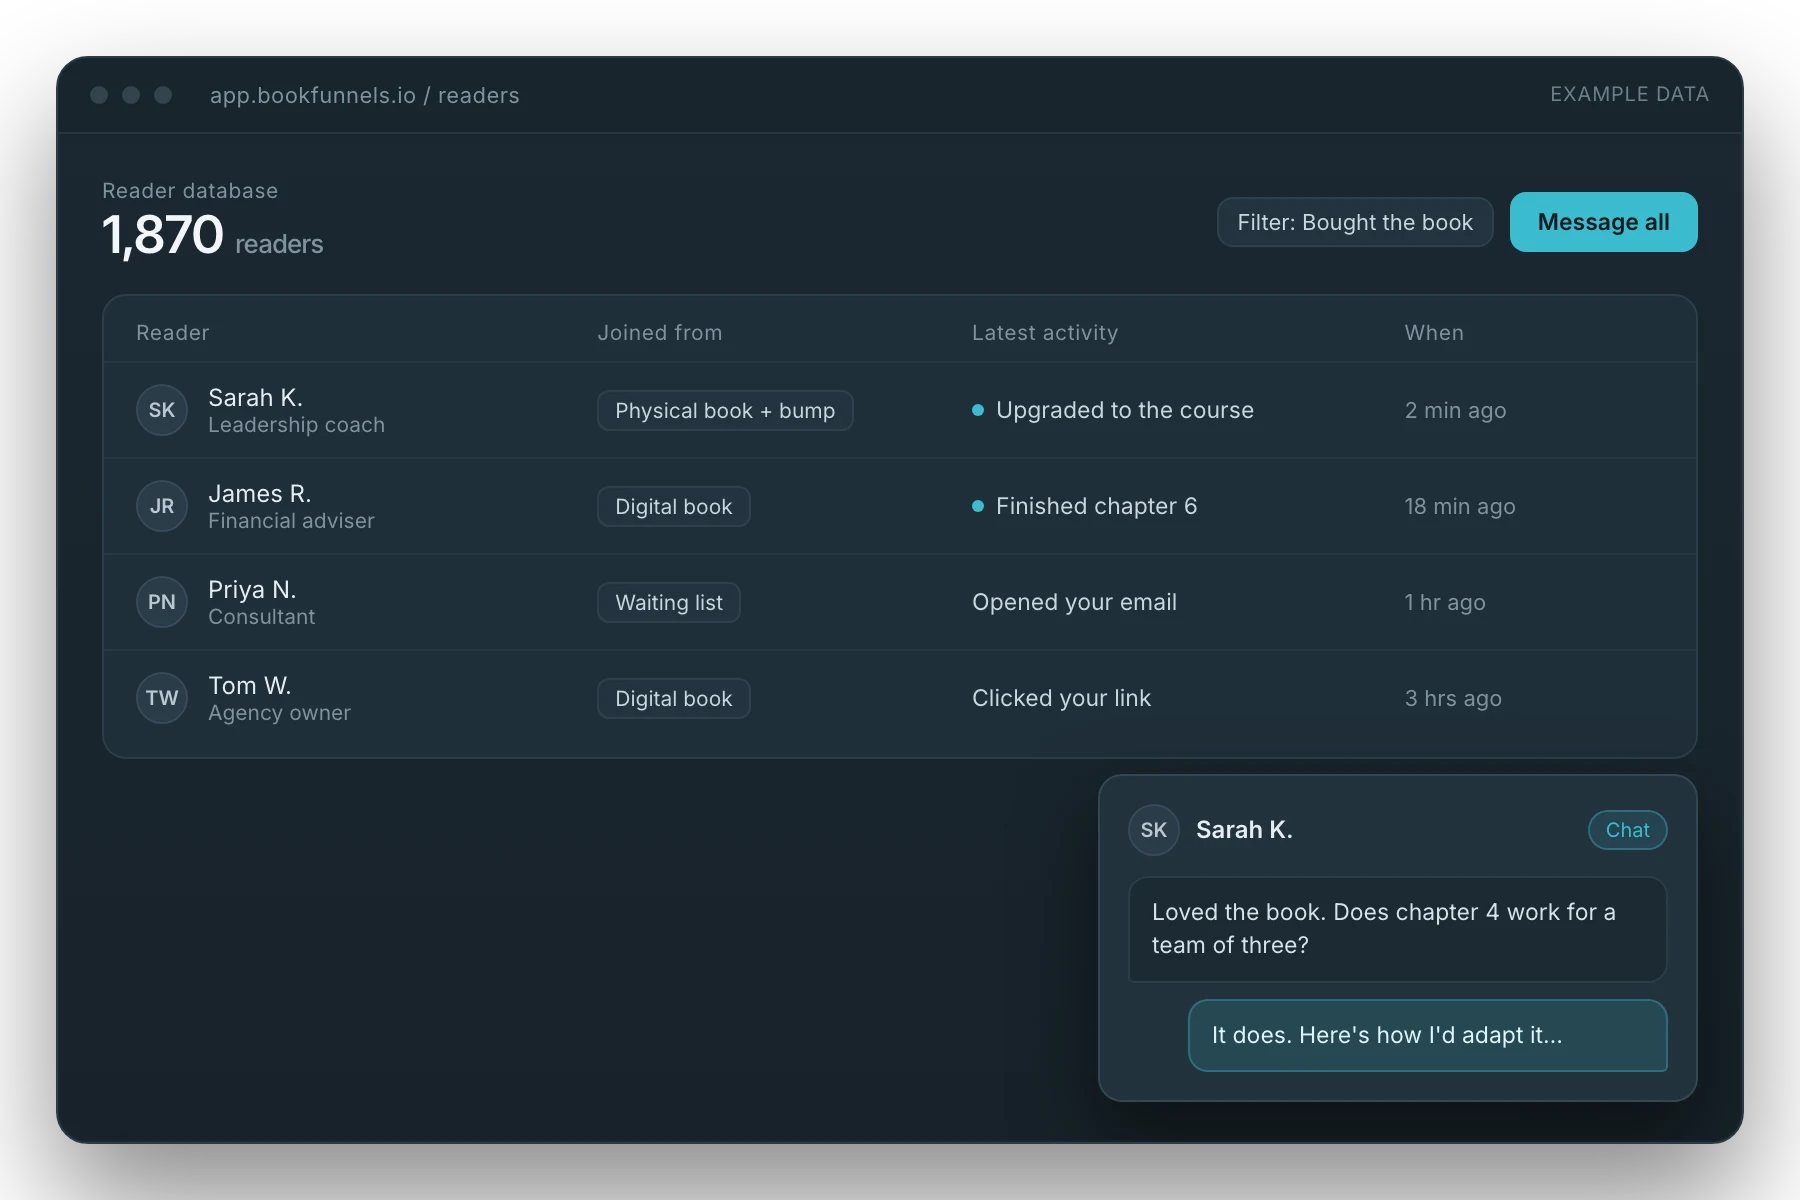Select Tom W.'s Digital book tag
This screenshot has height=1200, width=1800.
pyautogui.click(x=673, y=699)
